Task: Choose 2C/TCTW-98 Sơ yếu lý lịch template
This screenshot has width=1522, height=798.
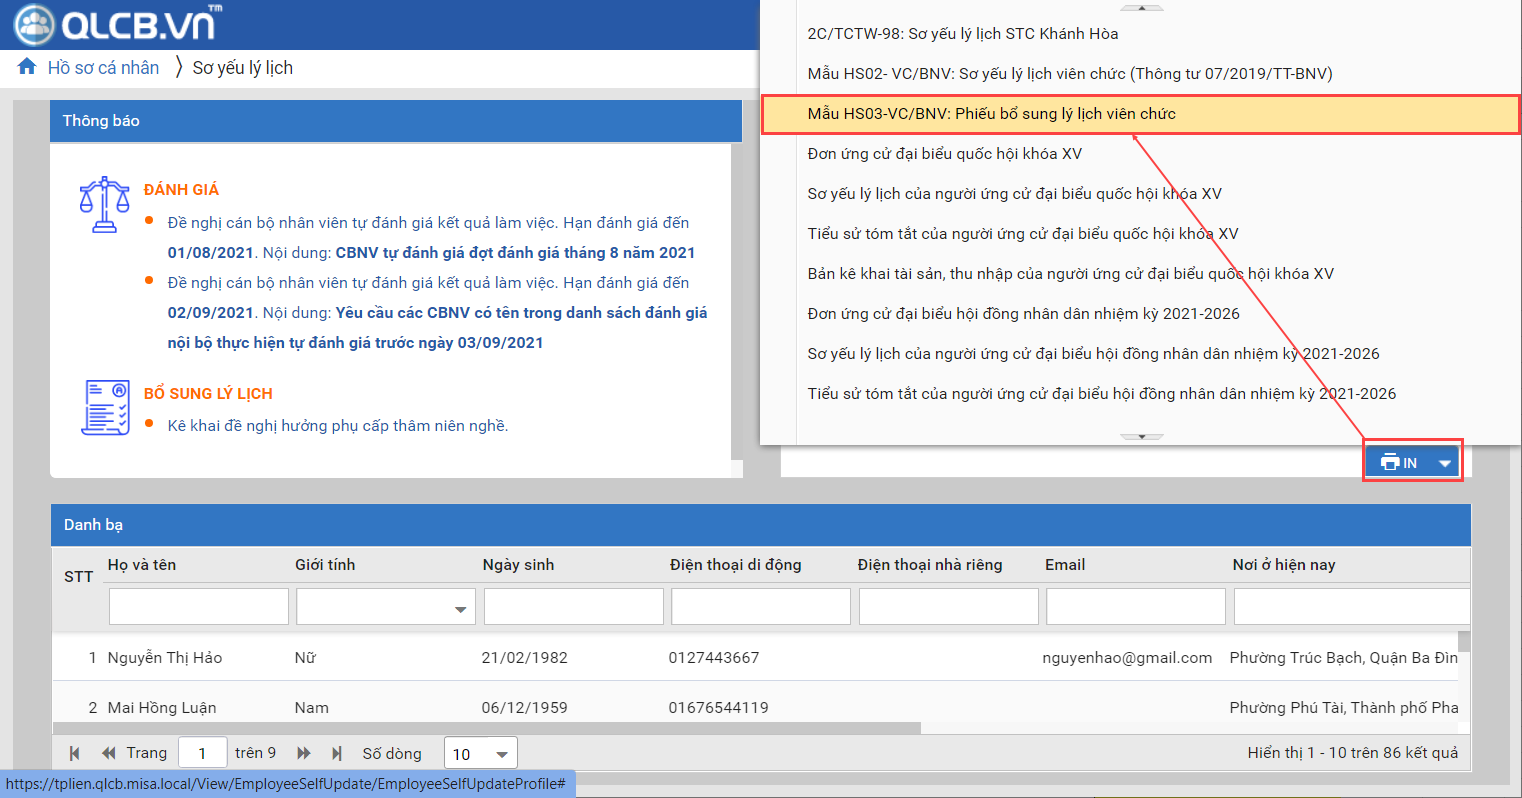Action: pos(962,34)
